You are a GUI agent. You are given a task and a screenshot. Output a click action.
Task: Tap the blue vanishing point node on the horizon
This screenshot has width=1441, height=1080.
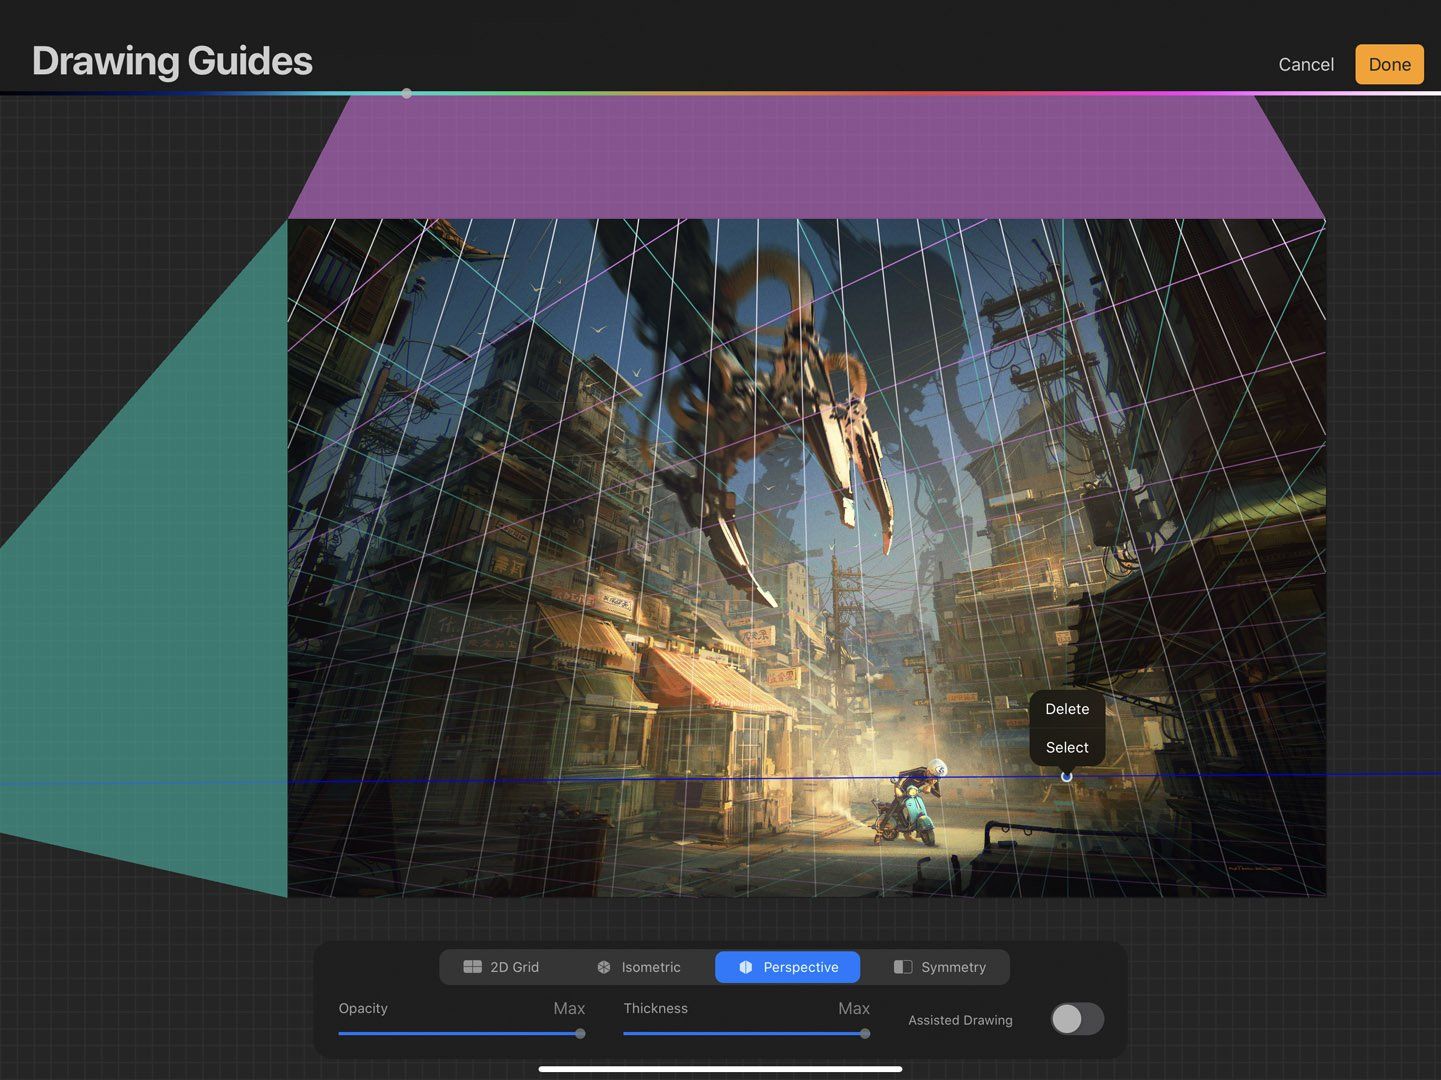tap(1066, 776)
